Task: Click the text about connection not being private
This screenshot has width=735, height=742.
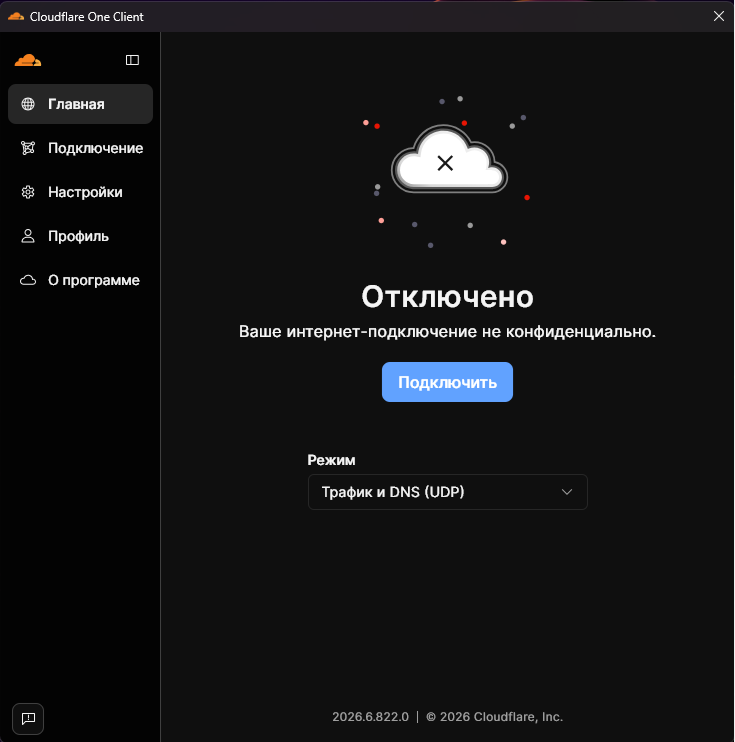Action: pyautogui.click(x=447, y=331)
